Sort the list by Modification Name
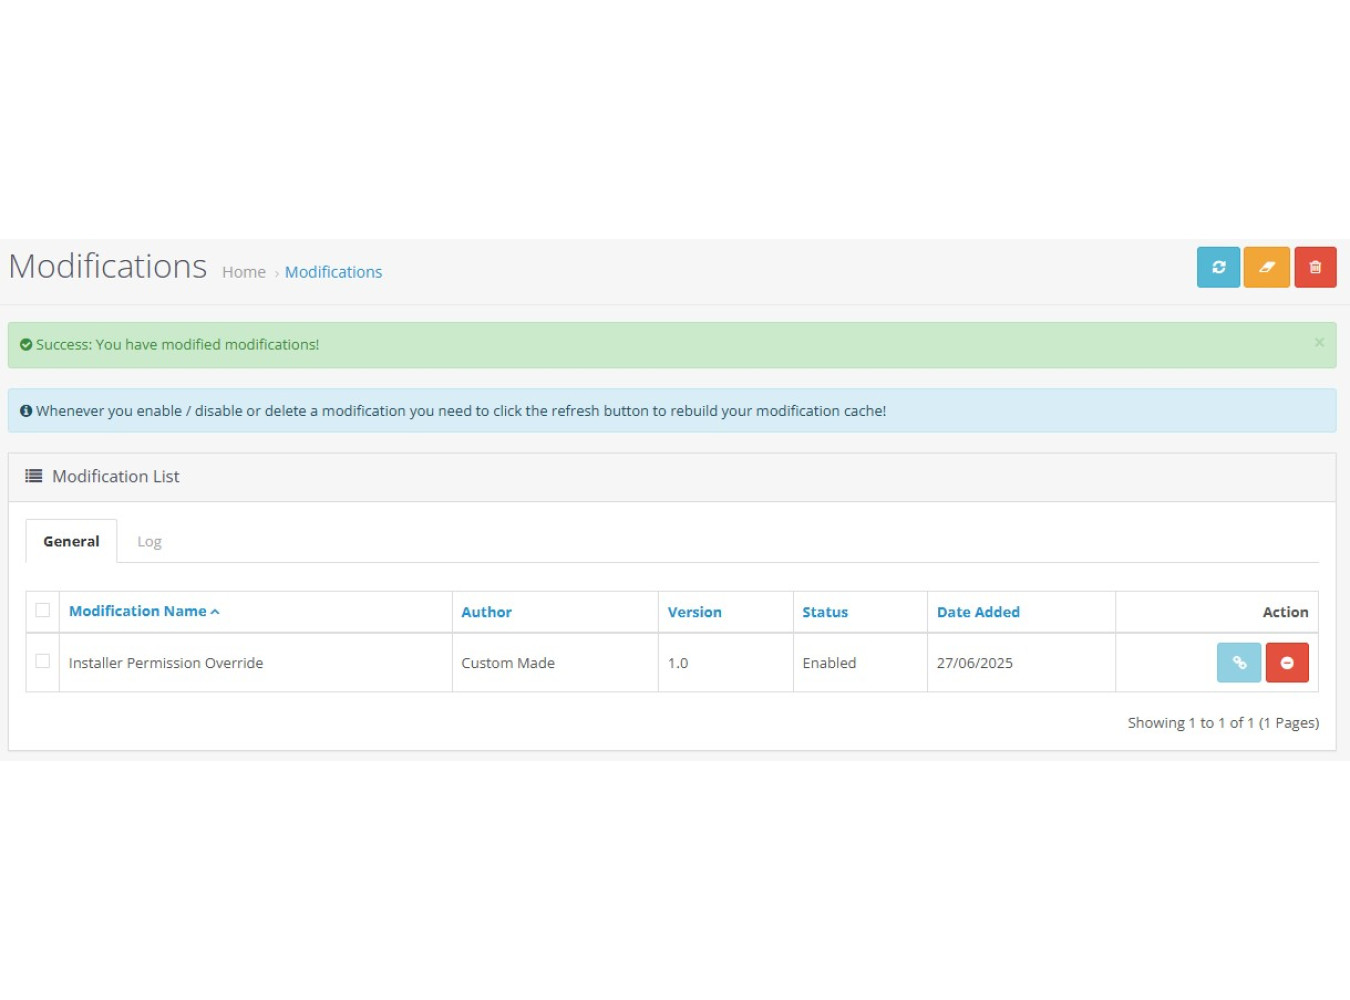Screen dimensions: 1350x1000 (x=138, y=611)
